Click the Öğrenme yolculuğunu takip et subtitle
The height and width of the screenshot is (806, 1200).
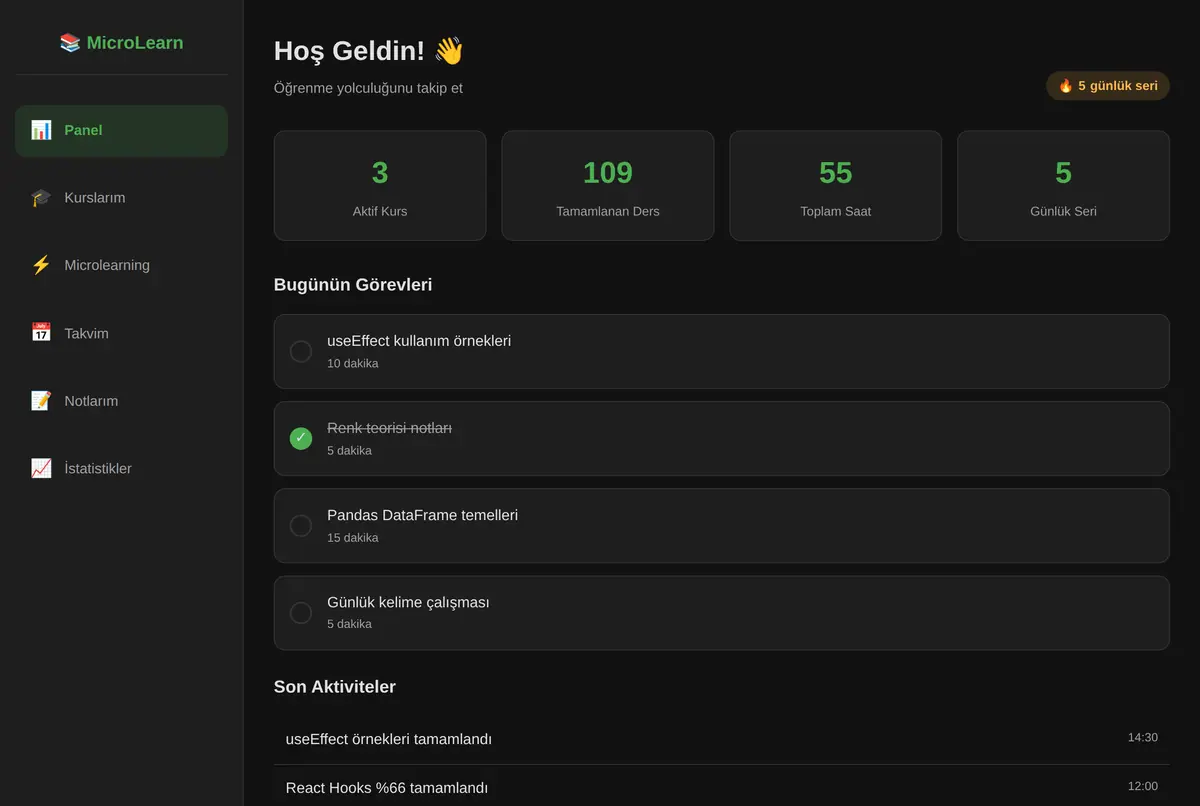tap(368, 88)
